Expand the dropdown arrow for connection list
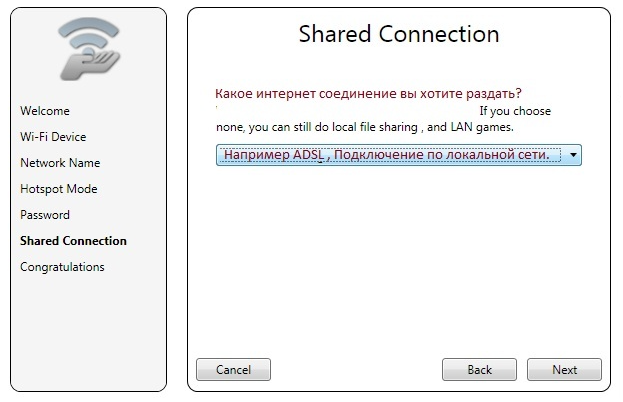 click(573, 155)
